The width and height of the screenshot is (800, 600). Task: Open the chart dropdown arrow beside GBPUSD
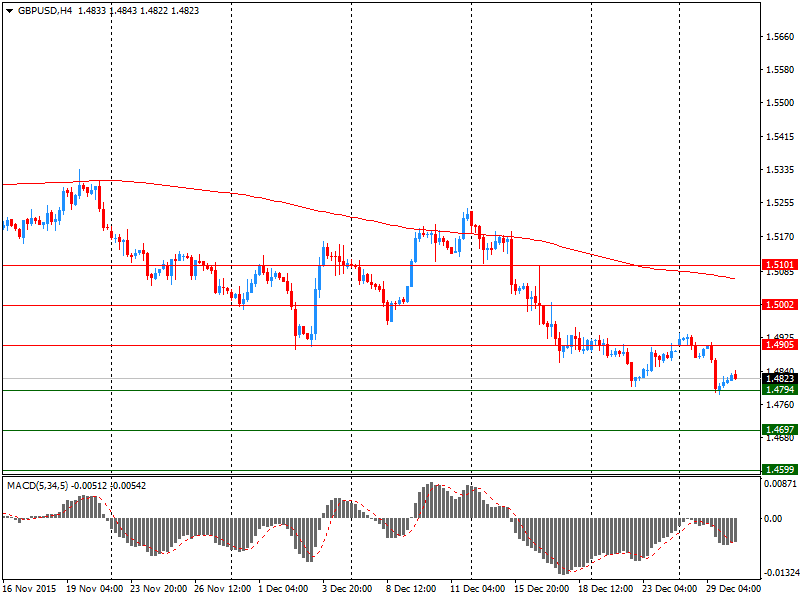pos(9,11)
